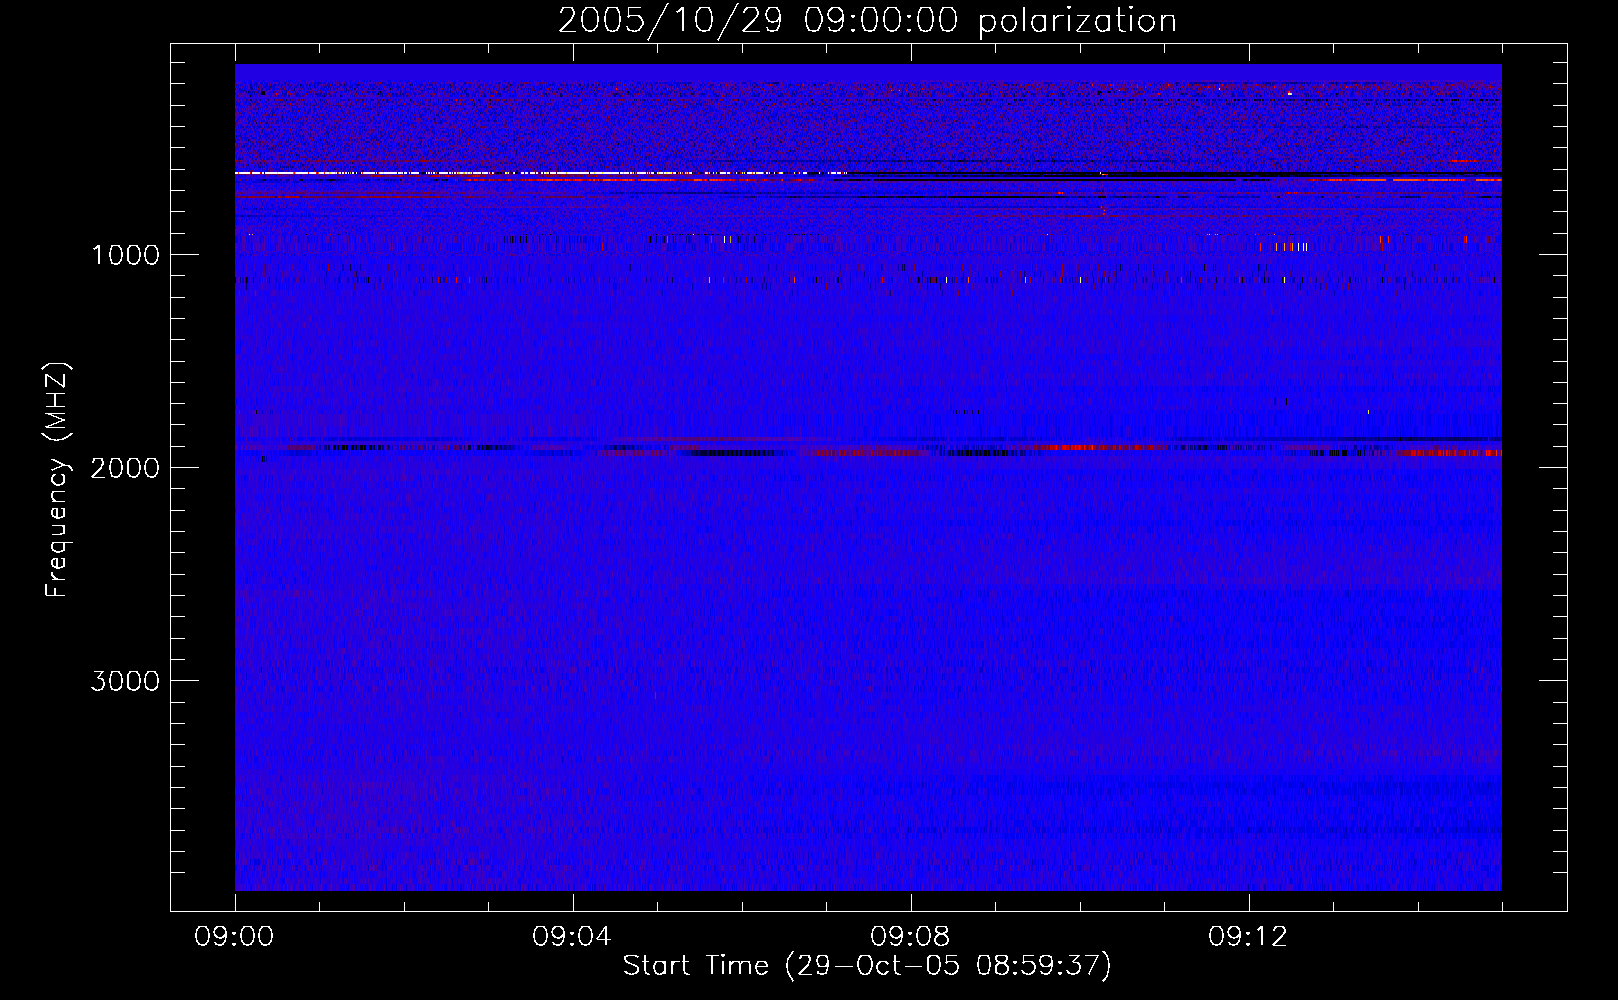Click the plot title '2005/10/29 09:00:00 polarization'
The image size is (1618, 1000).
coord(867,21)
